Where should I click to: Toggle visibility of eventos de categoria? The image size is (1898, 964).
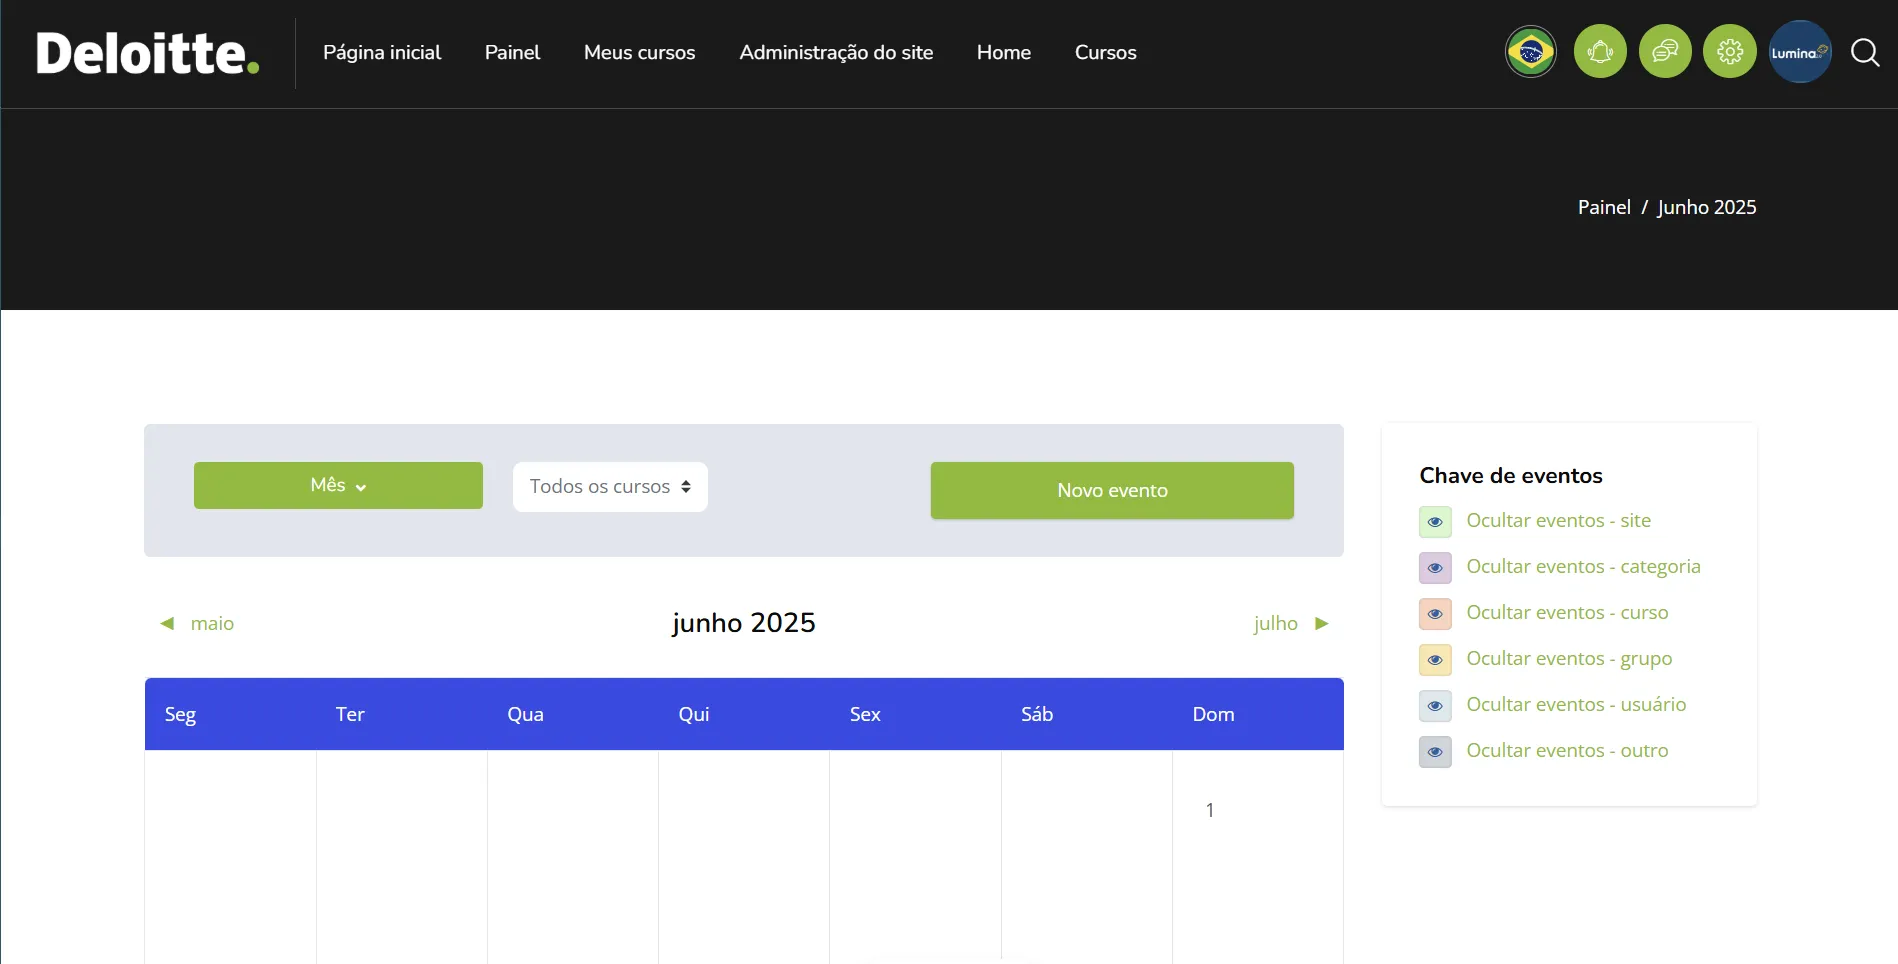[1435, 567]
